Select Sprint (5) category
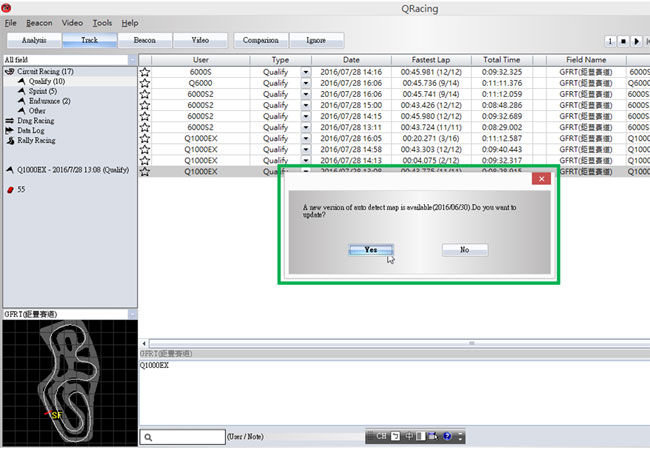 point(43,91)
